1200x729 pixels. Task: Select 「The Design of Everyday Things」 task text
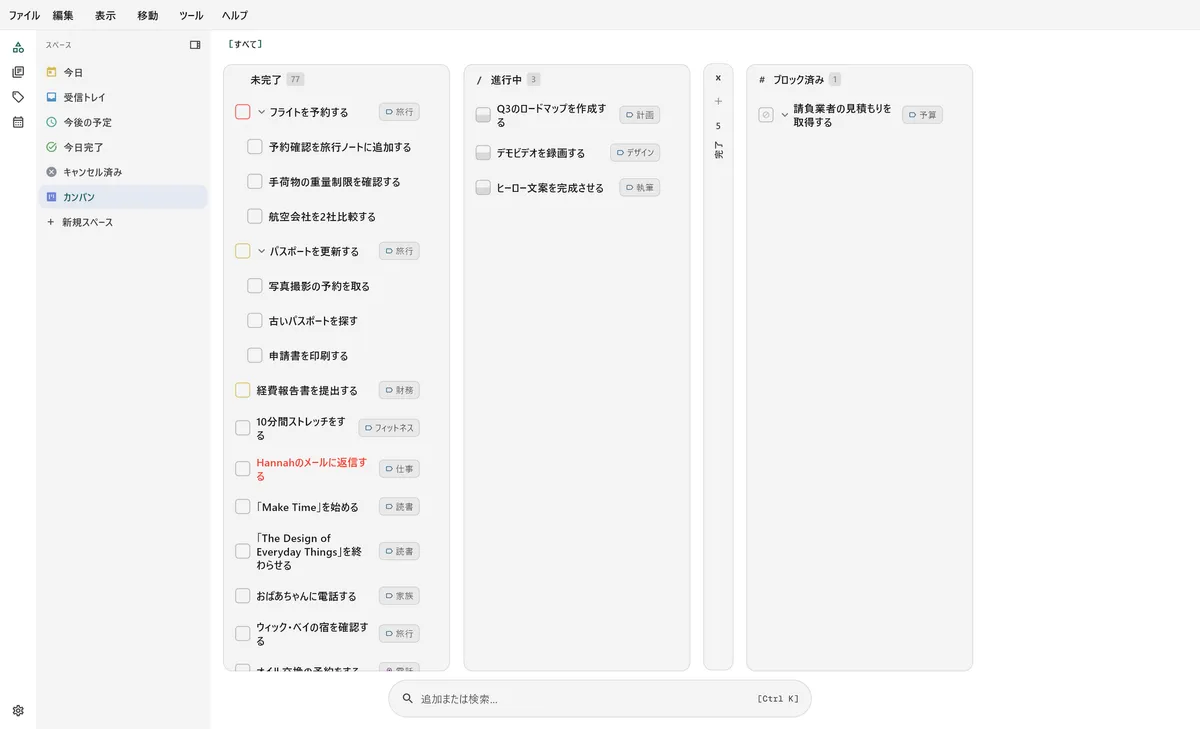click(308, 551)
